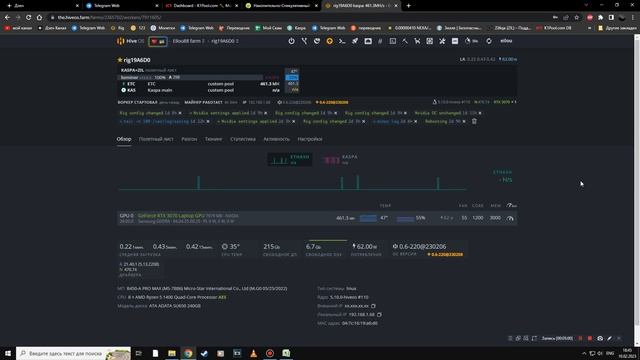
Task: Reload the page in the browser
Action: tap(29, 17)
